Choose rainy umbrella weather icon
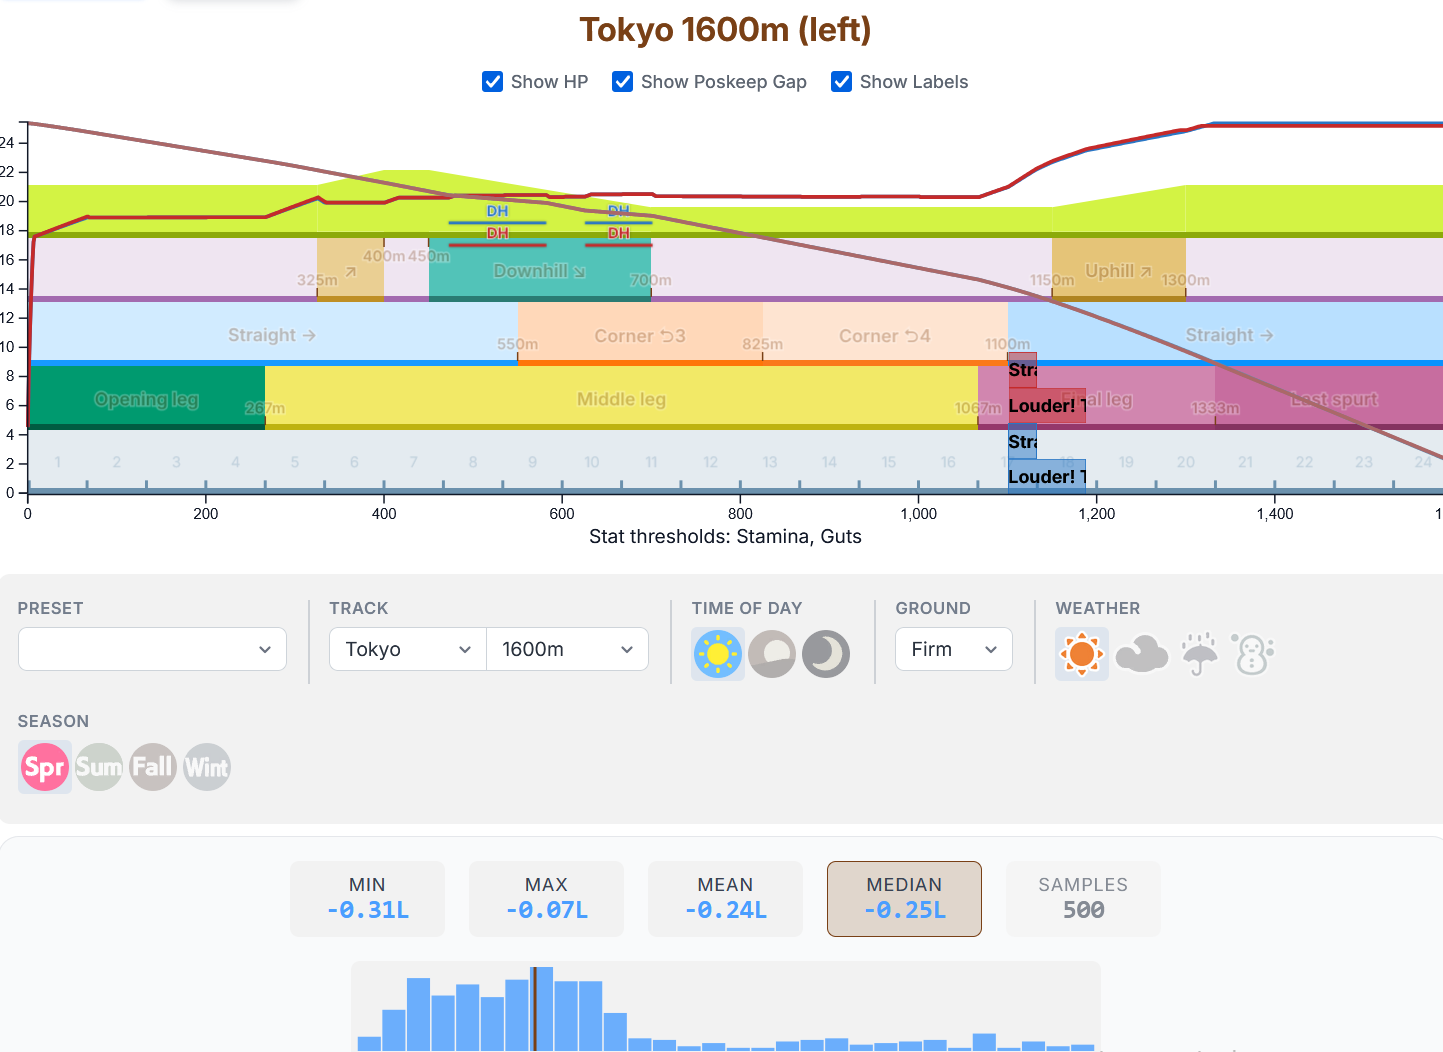This screenshot has height=1052, width=1443. click(x=1199, y=654)
